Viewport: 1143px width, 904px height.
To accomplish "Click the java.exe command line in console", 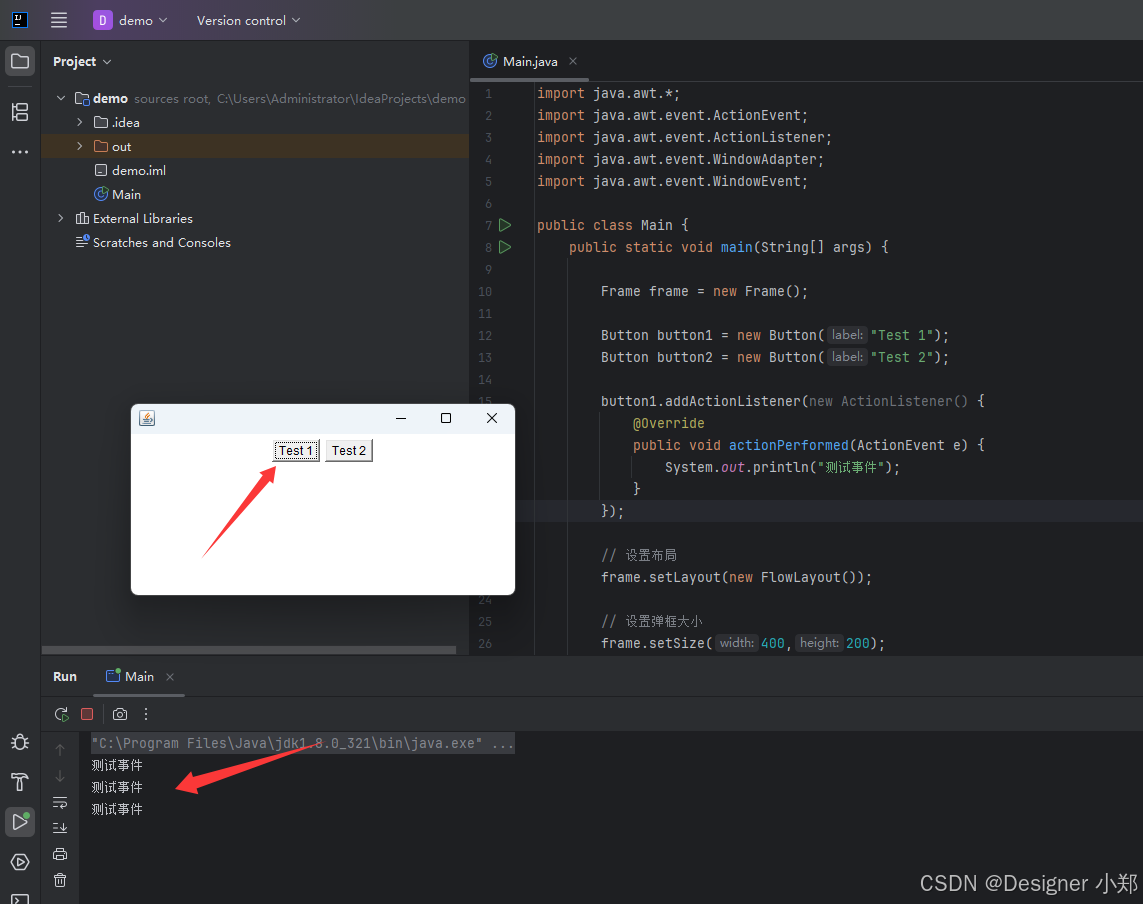I will [x=303, y=743].
